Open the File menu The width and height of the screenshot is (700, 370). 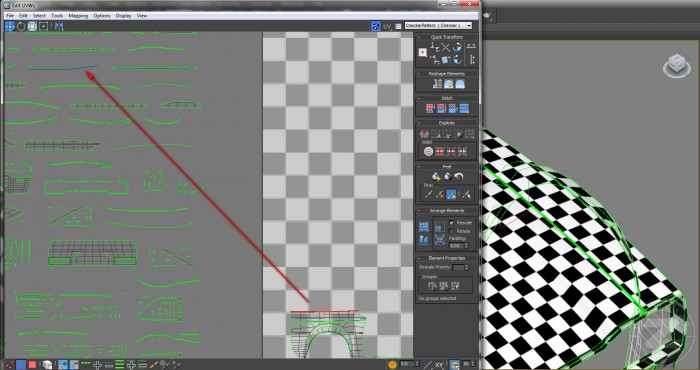pyautogui.click(x=10, y=16)
